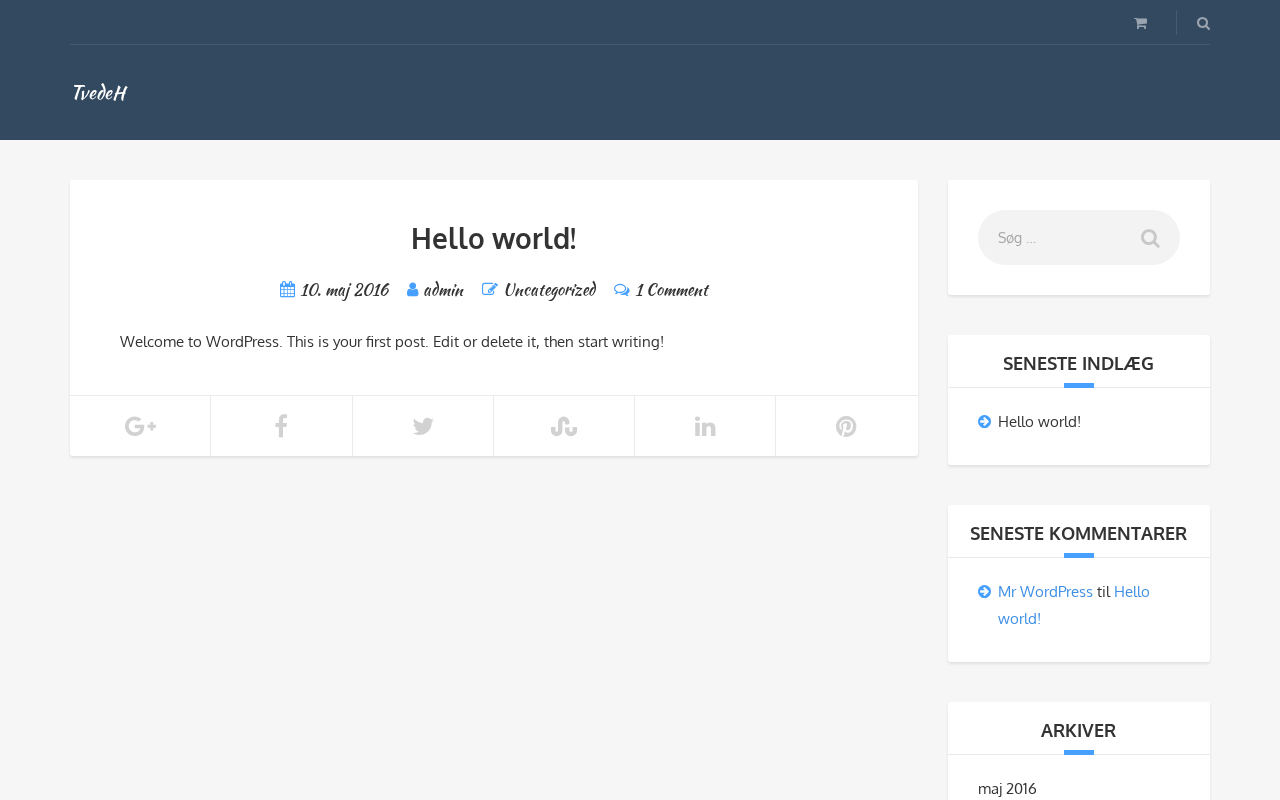Open the admin author link
Screen dimensions: 1280x800
pyautogui.click(x=443, y=290)
